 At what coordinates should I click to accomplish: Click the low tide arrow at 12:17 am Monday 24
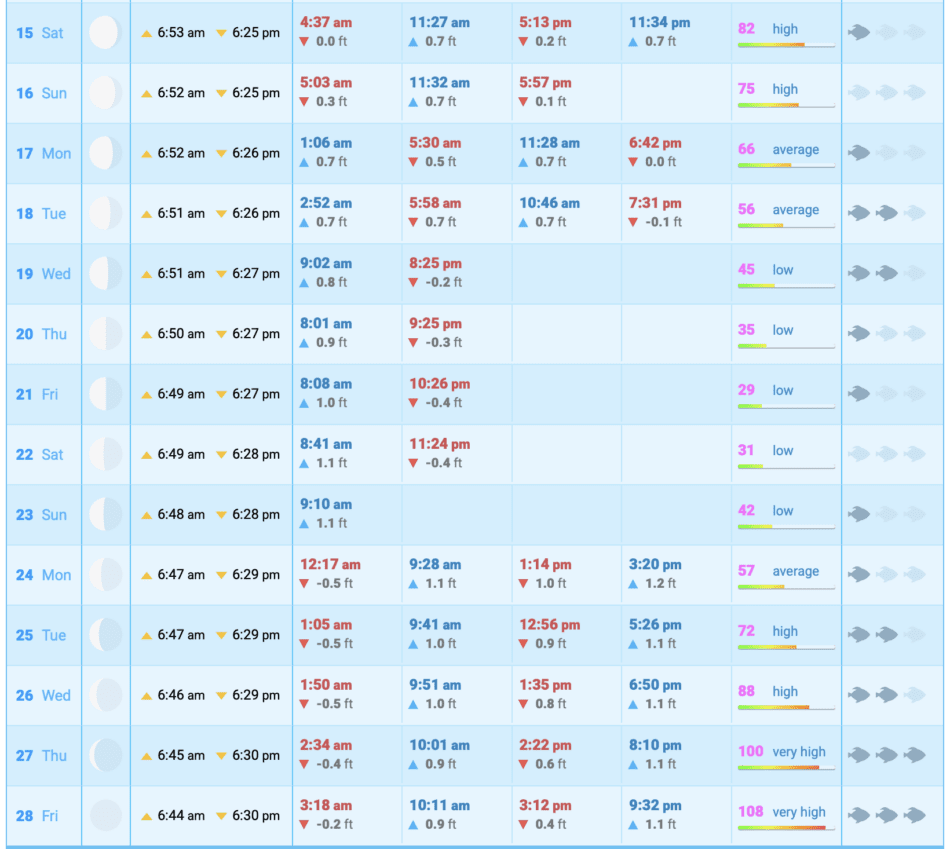tap(305, 584)
